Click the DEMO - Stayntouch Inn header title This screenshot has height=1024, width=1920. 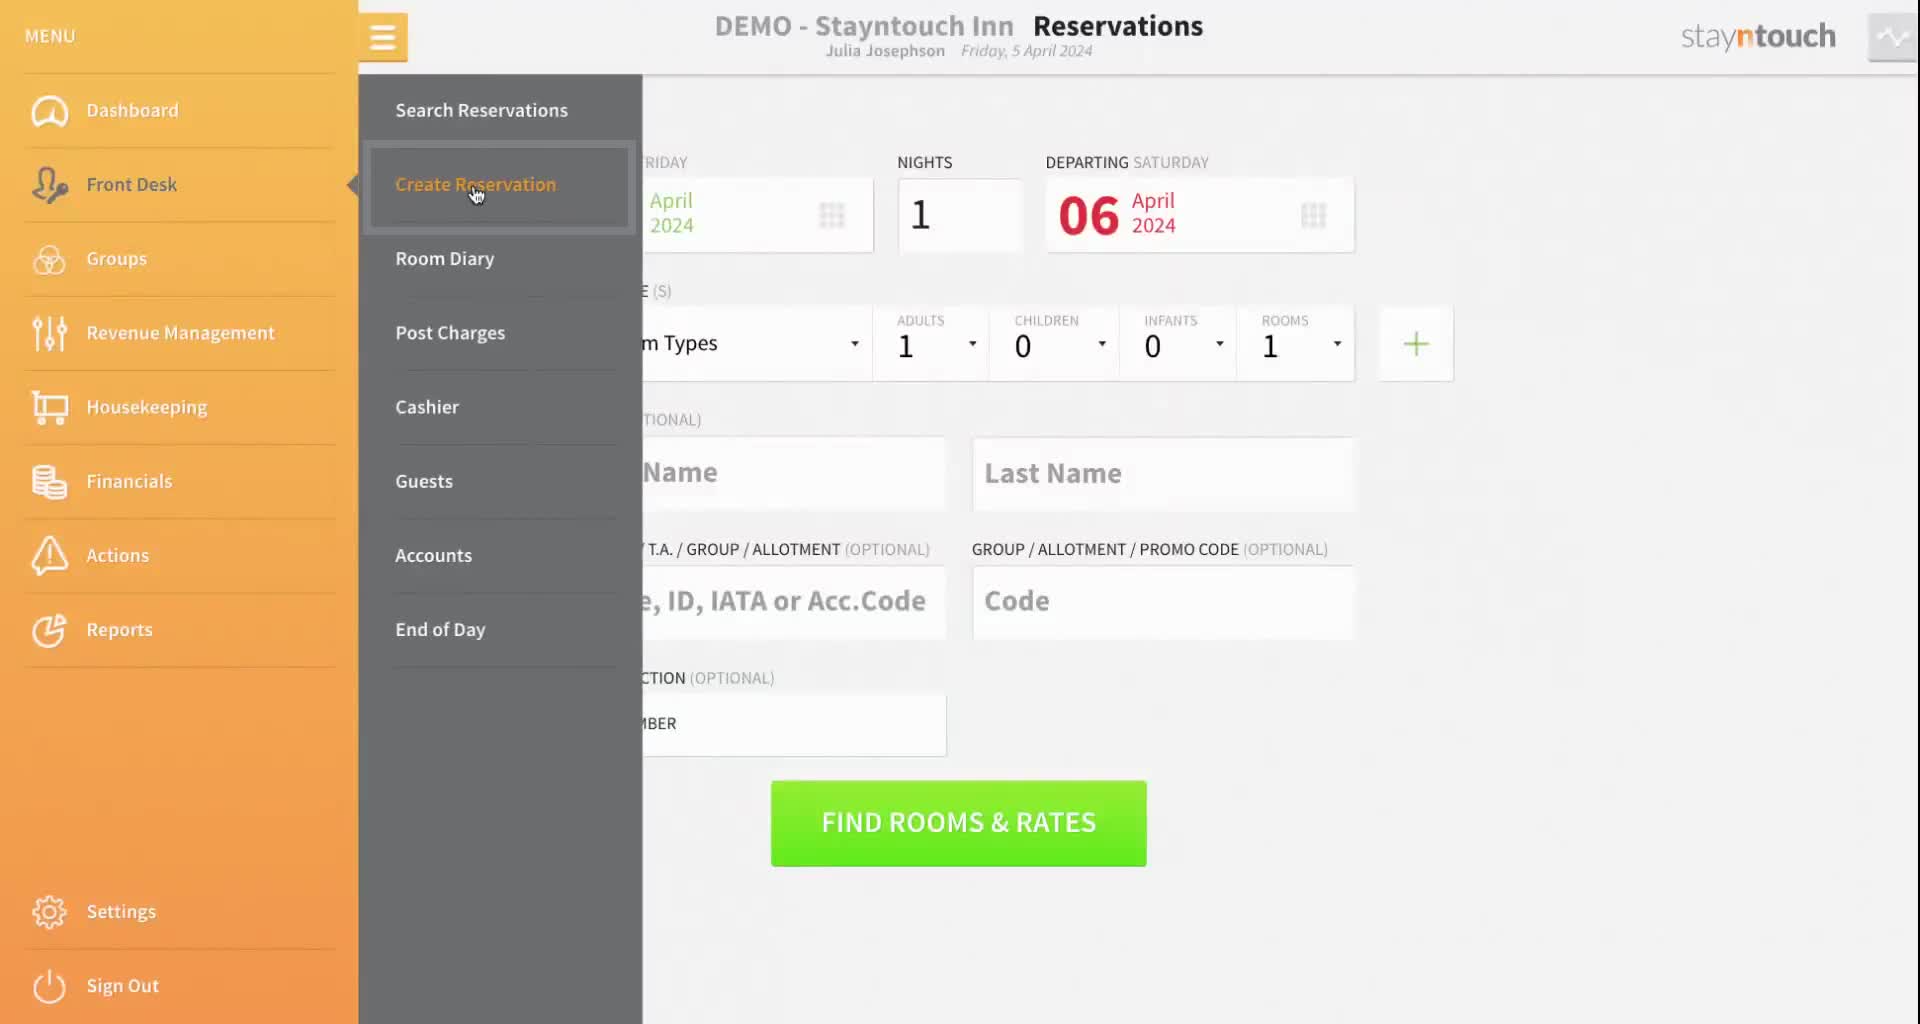[864, 27]
